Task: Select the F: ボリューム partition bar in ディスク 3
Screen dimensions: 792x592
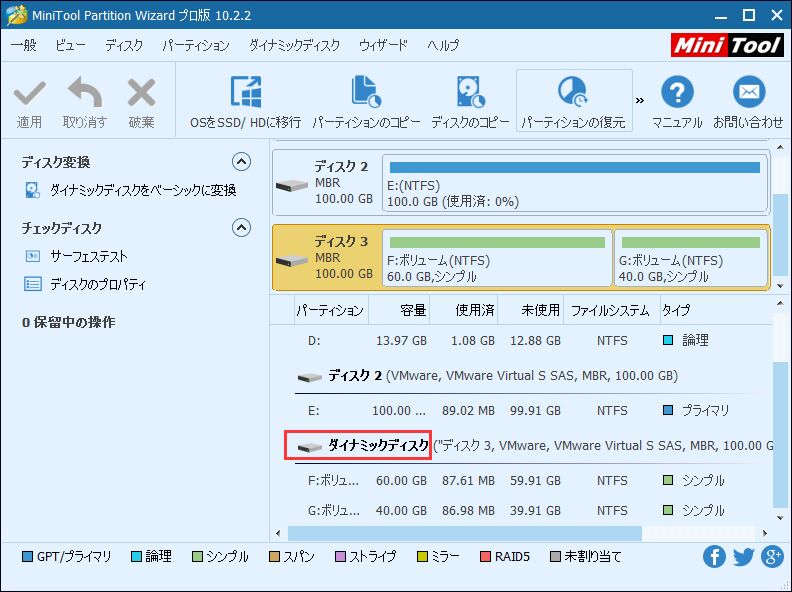Action: [497, 258]
